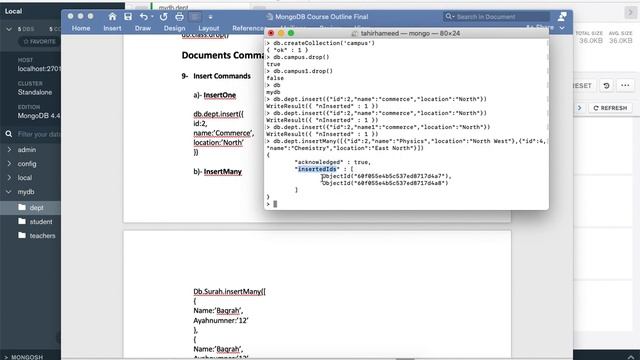Expand the config database

click(9, 163)
